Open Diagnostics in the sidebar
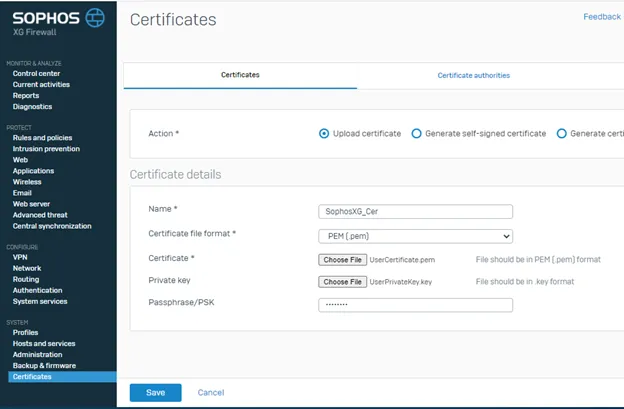This screenshot has width=624, height=409. click(x=32, y=106)
